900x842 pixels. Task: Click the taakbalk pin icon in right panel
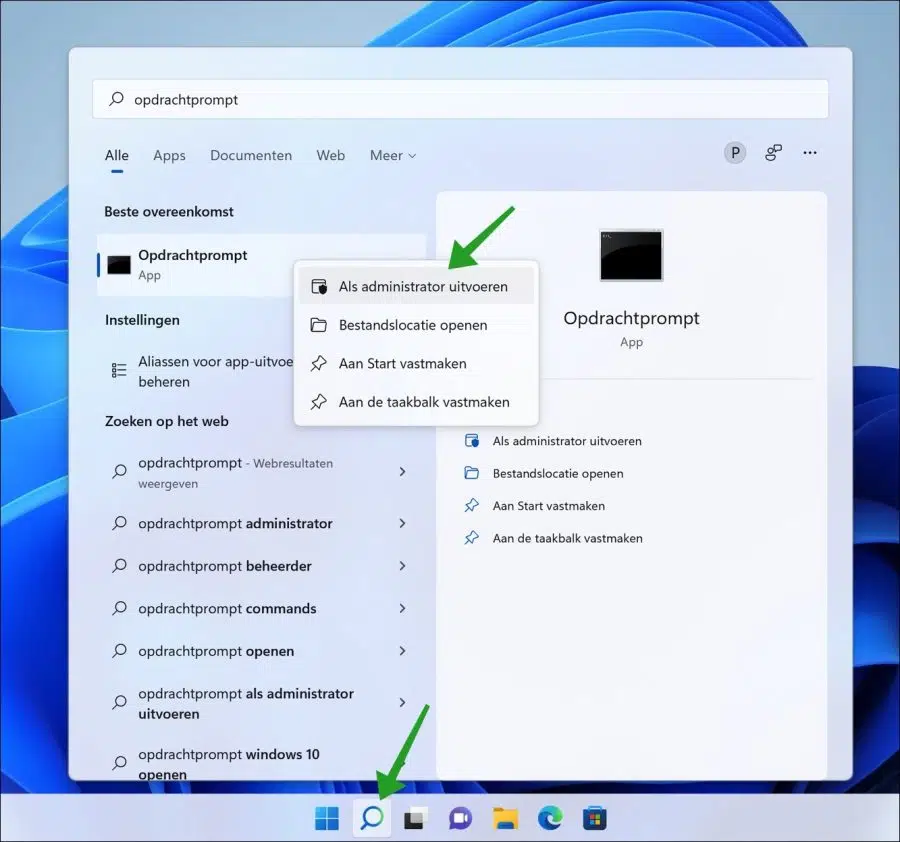[x=472, y=538]
